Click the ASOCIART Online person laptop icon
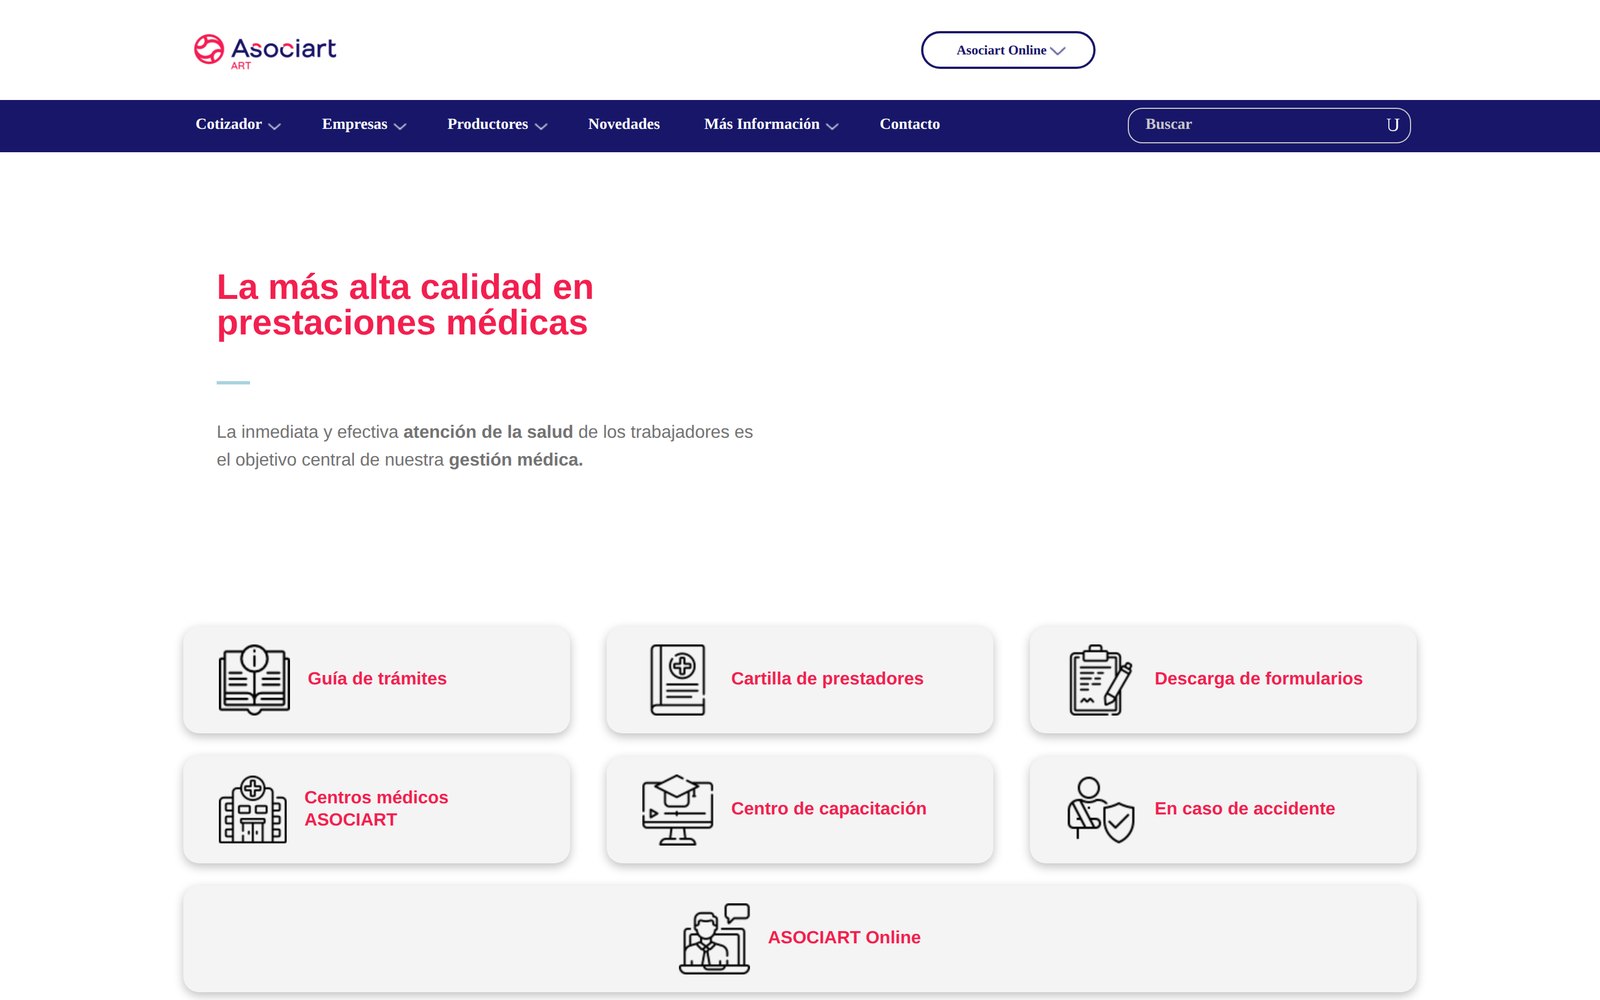The image size is (1600, 1000). click(x=714, y=938)
